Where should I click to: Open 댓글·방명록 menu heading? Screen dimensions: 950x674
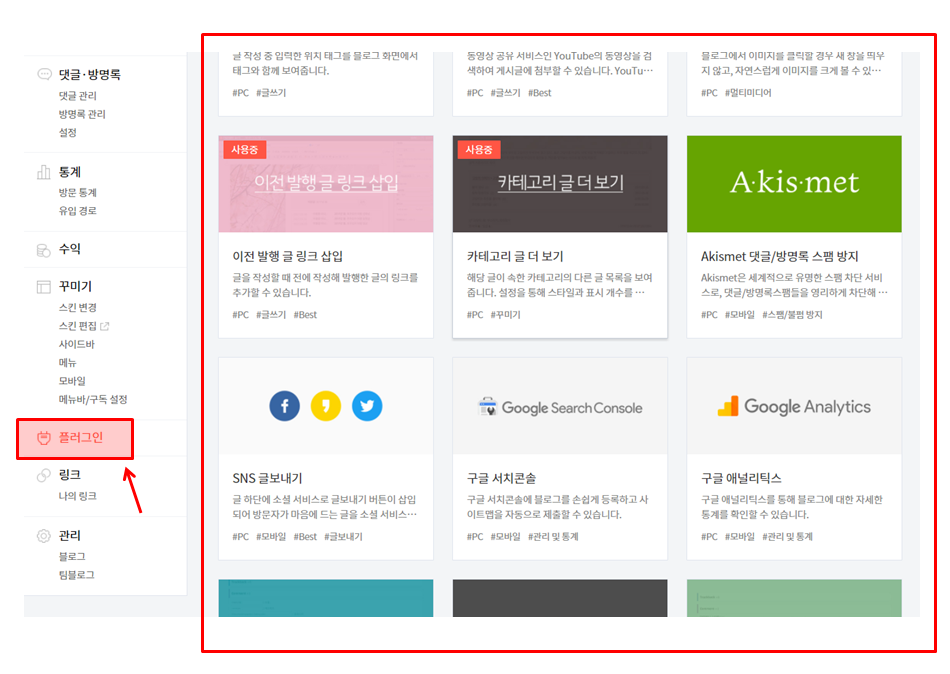[90, 75]
